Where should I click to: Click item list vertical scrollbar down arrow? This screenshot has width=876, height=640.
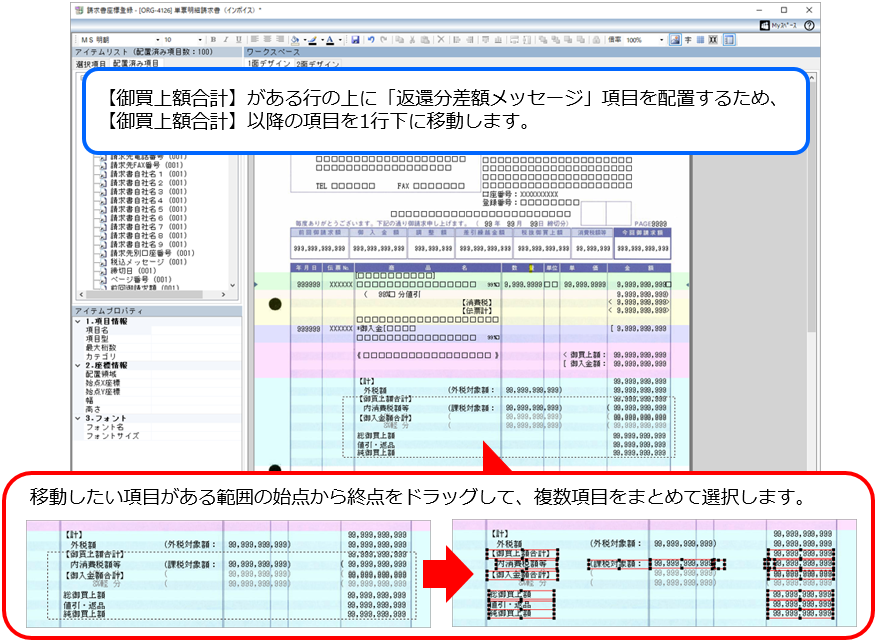click(x=233, y=285)
